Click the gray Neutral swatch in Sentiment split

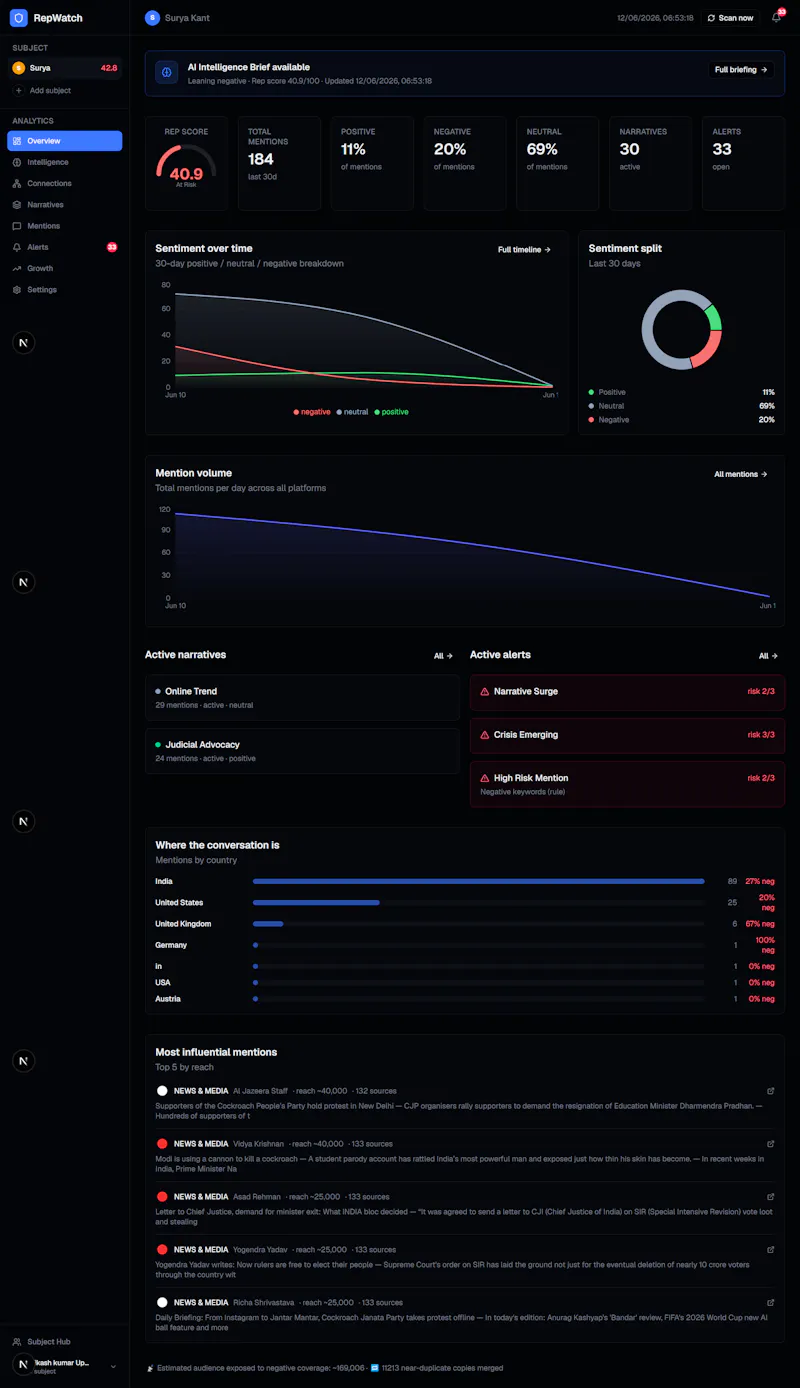coord(591,406)
